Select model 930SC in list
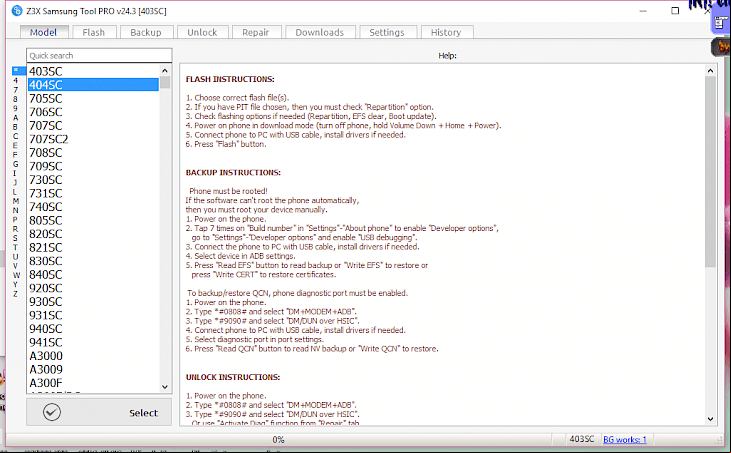731x453 pixels. click(x=93, y=301)
